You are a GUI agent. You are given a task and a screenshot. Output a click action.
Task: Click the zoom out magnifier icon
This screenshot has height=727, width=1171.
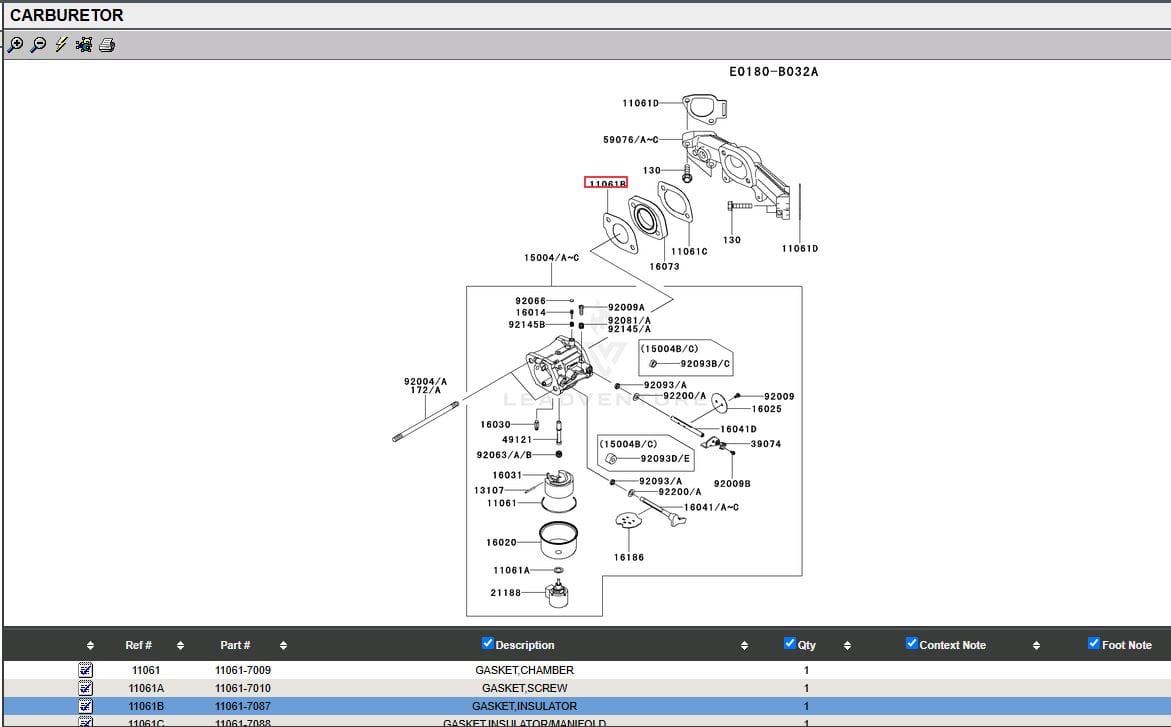pos(38,45)
